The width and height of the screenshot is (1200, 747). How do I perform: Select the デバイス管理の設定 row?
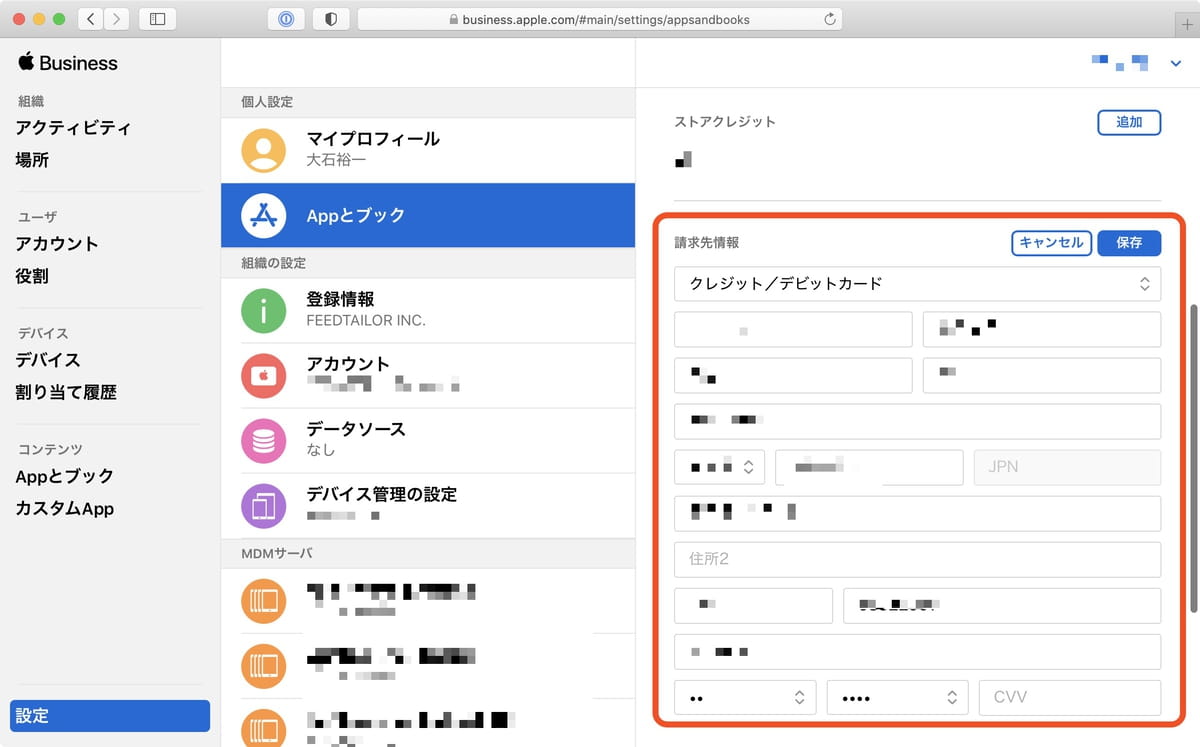click(428, 505)
